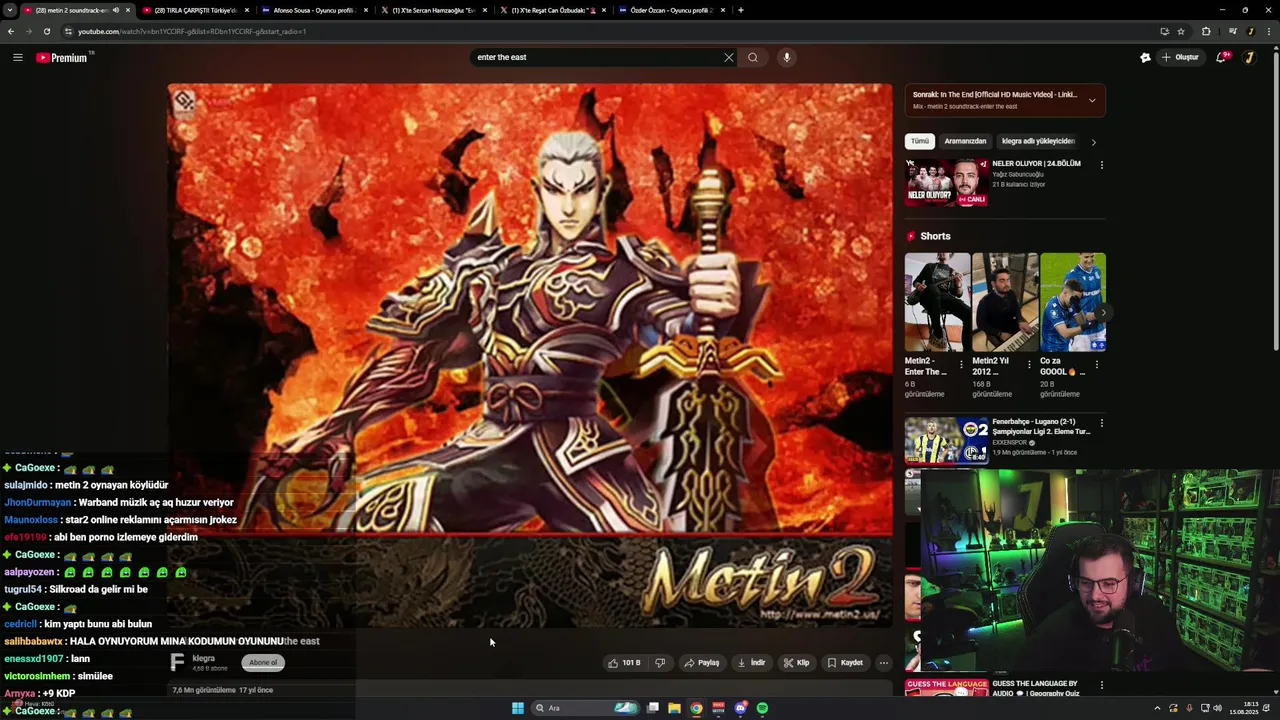The height and width of the screenshot is (720, 1280).
Task: Open Chrome three-dot menu
Action: 1269,31
